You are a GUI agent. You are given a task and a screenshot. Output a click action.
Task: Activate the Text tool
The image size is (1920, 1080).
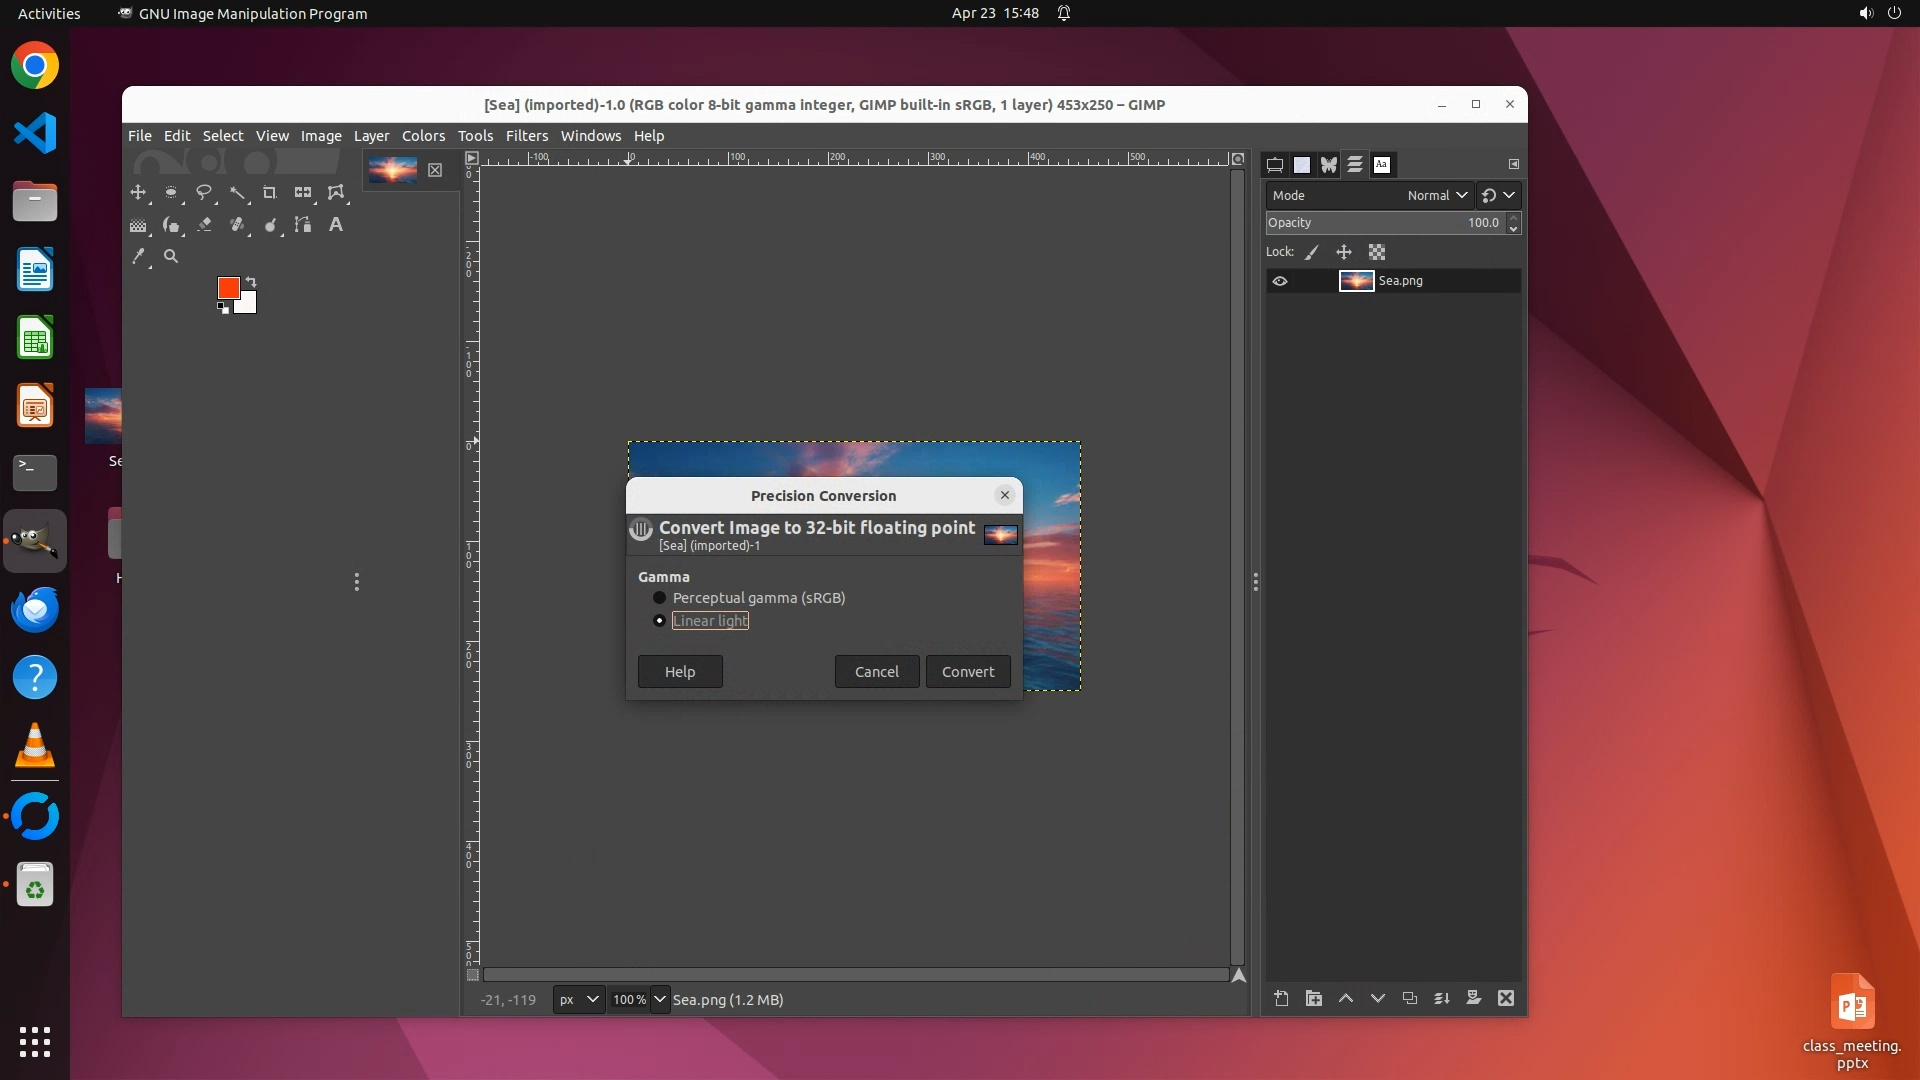pyautogui.click(x=336, y=225)
